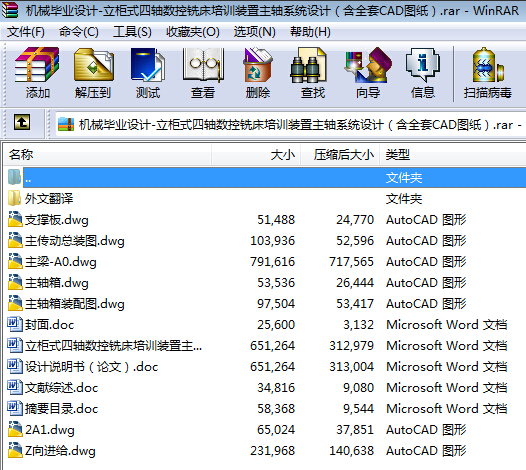Select file name 主轴箱.dwg
Viewport: 526px width, 470px height.
(56, 283)
